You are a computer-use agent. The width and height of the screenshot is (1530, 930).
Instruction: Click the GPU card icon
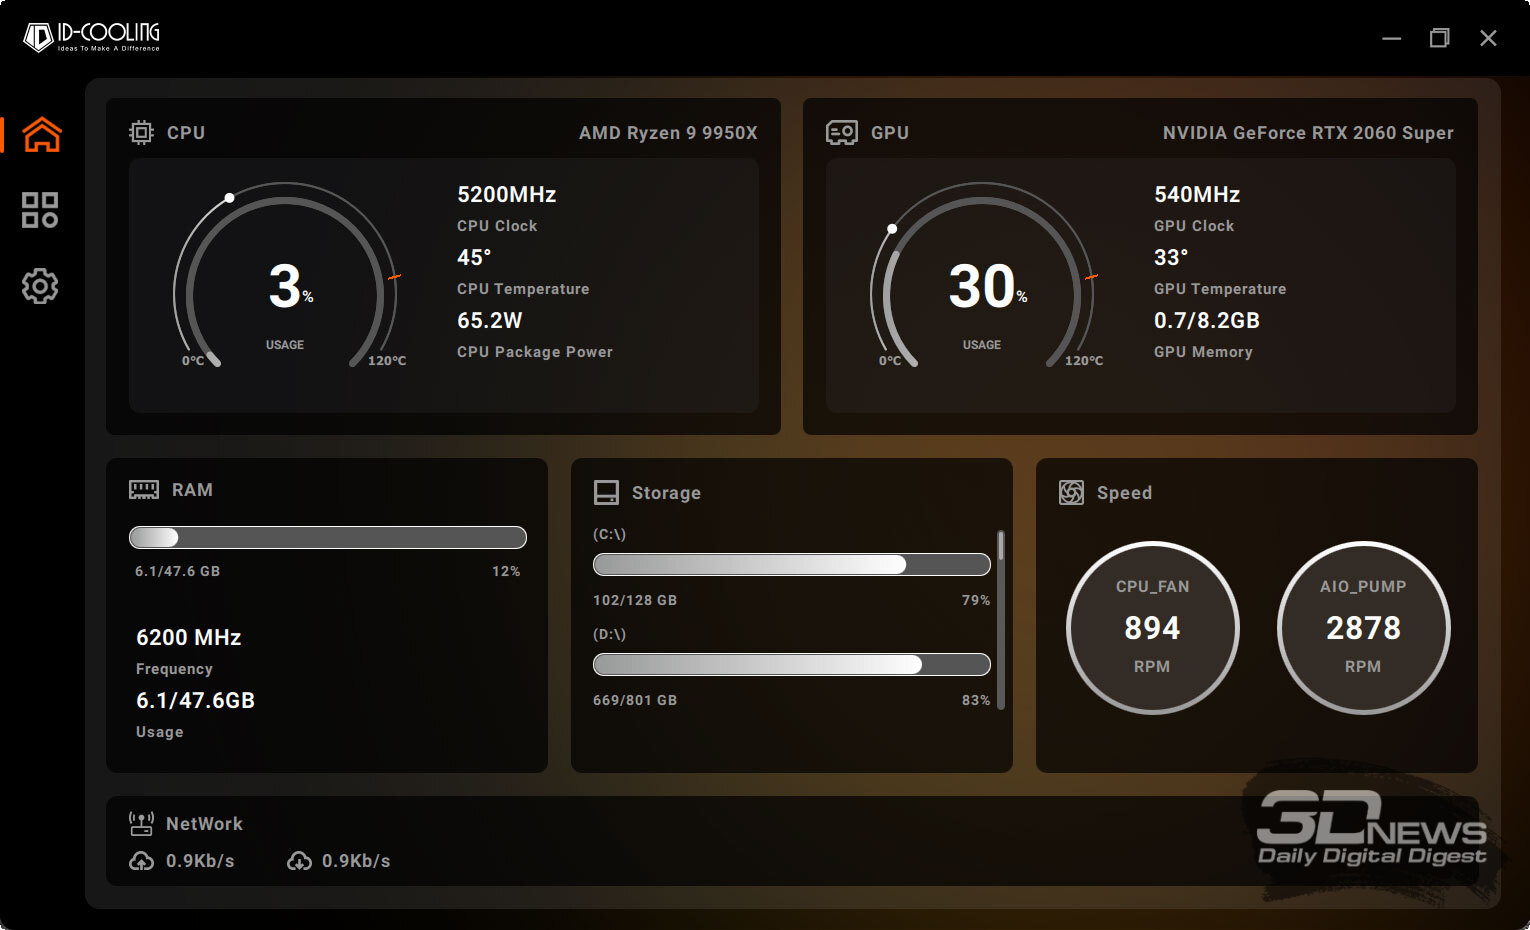841,133
